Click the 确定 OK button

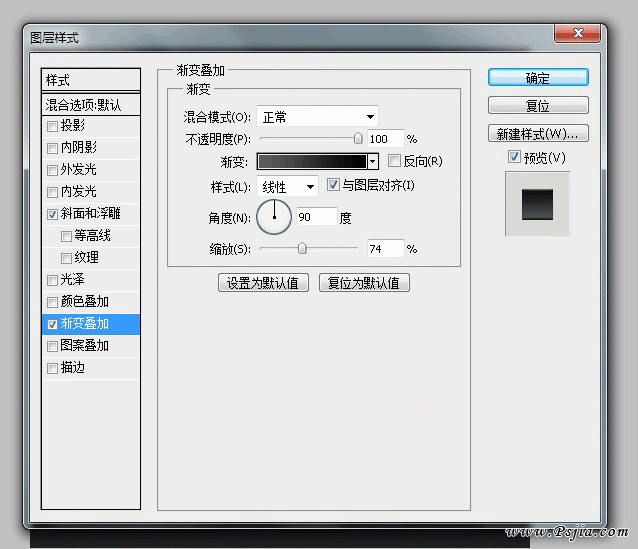coord(537,78)
